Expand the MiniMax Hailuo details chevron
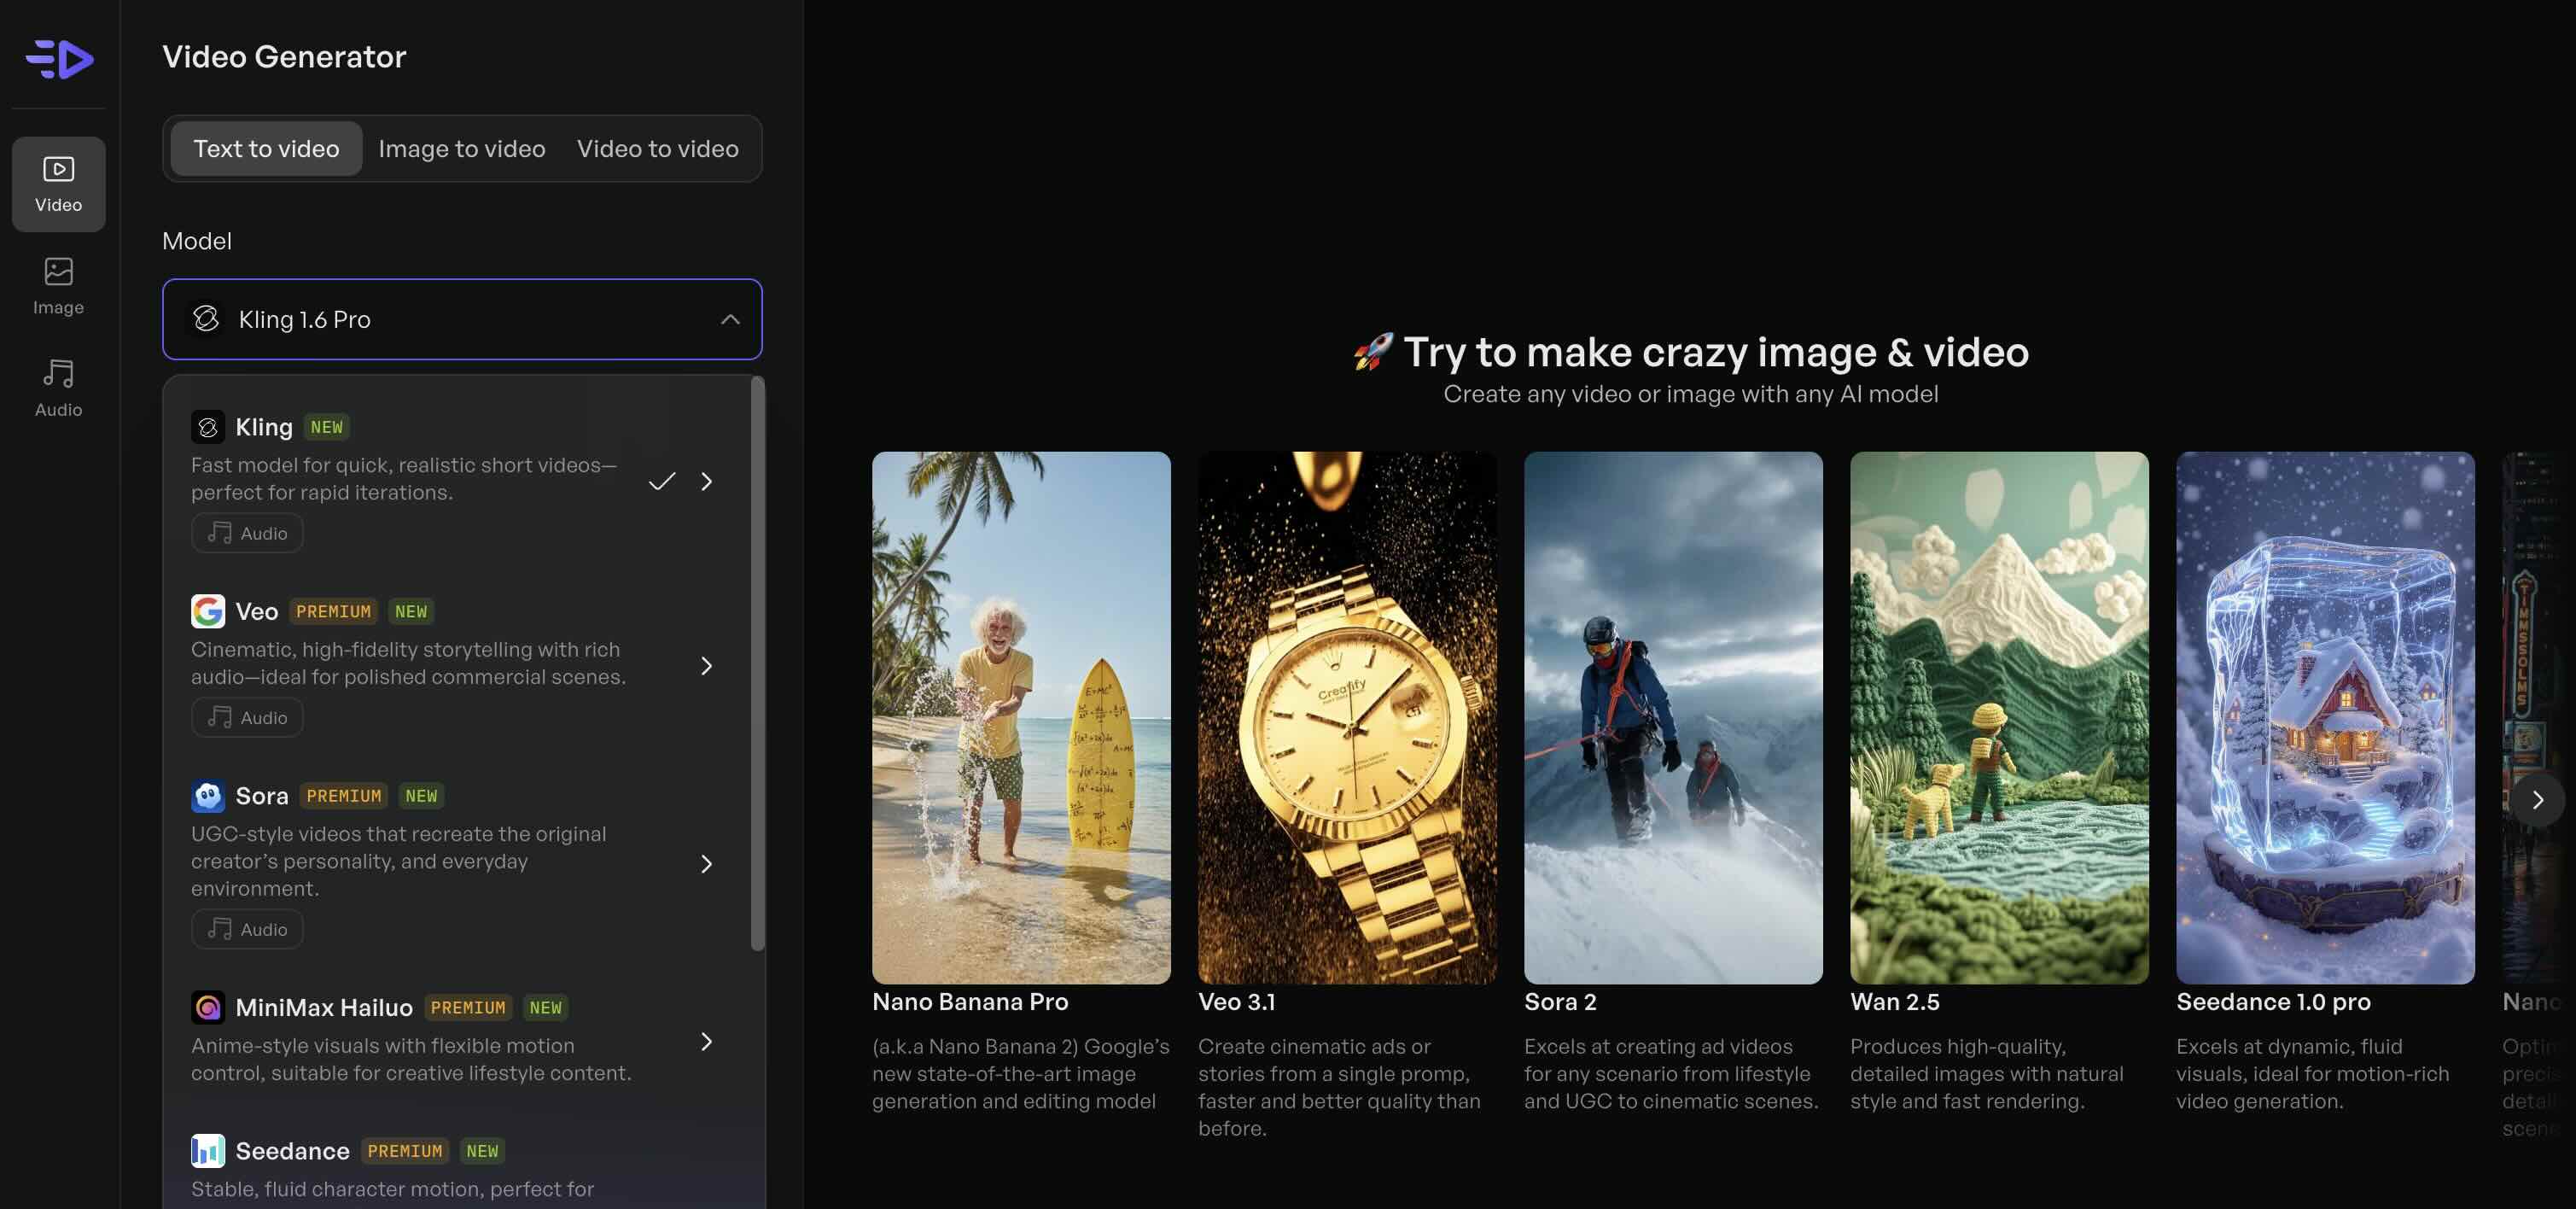Image resolution: width=2576 pixels, height=1209 pixels. coord(707,1041)
